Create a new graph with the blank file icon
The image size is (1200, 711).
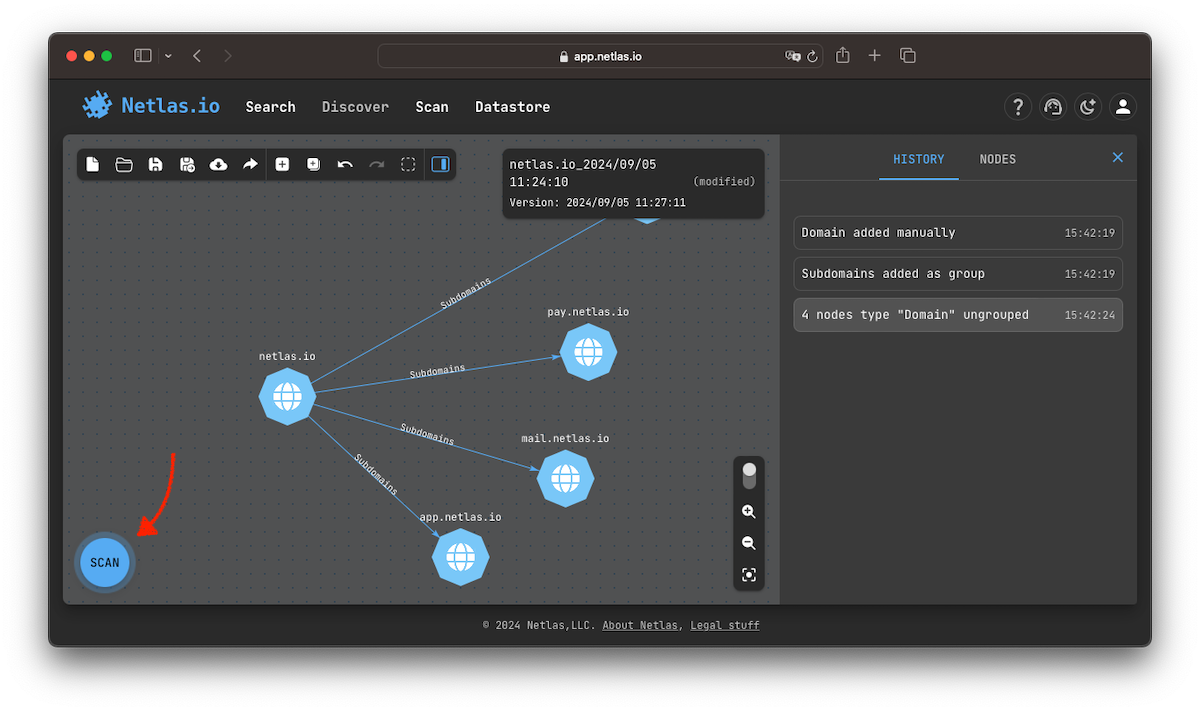click(93, 164)
